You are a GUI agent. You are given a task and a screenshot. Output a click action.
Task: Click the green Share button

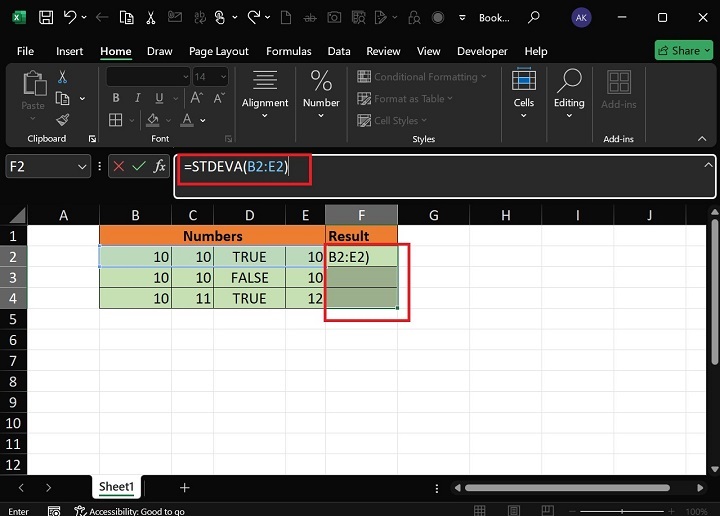[684, 50]
